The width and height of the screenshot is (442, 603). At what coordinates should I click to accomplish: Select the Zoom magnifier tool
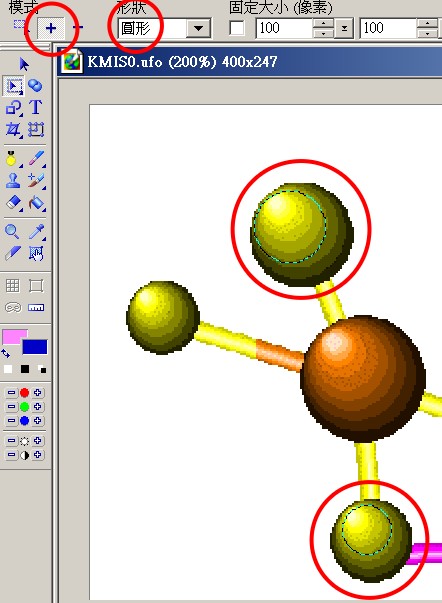(12, 232)
